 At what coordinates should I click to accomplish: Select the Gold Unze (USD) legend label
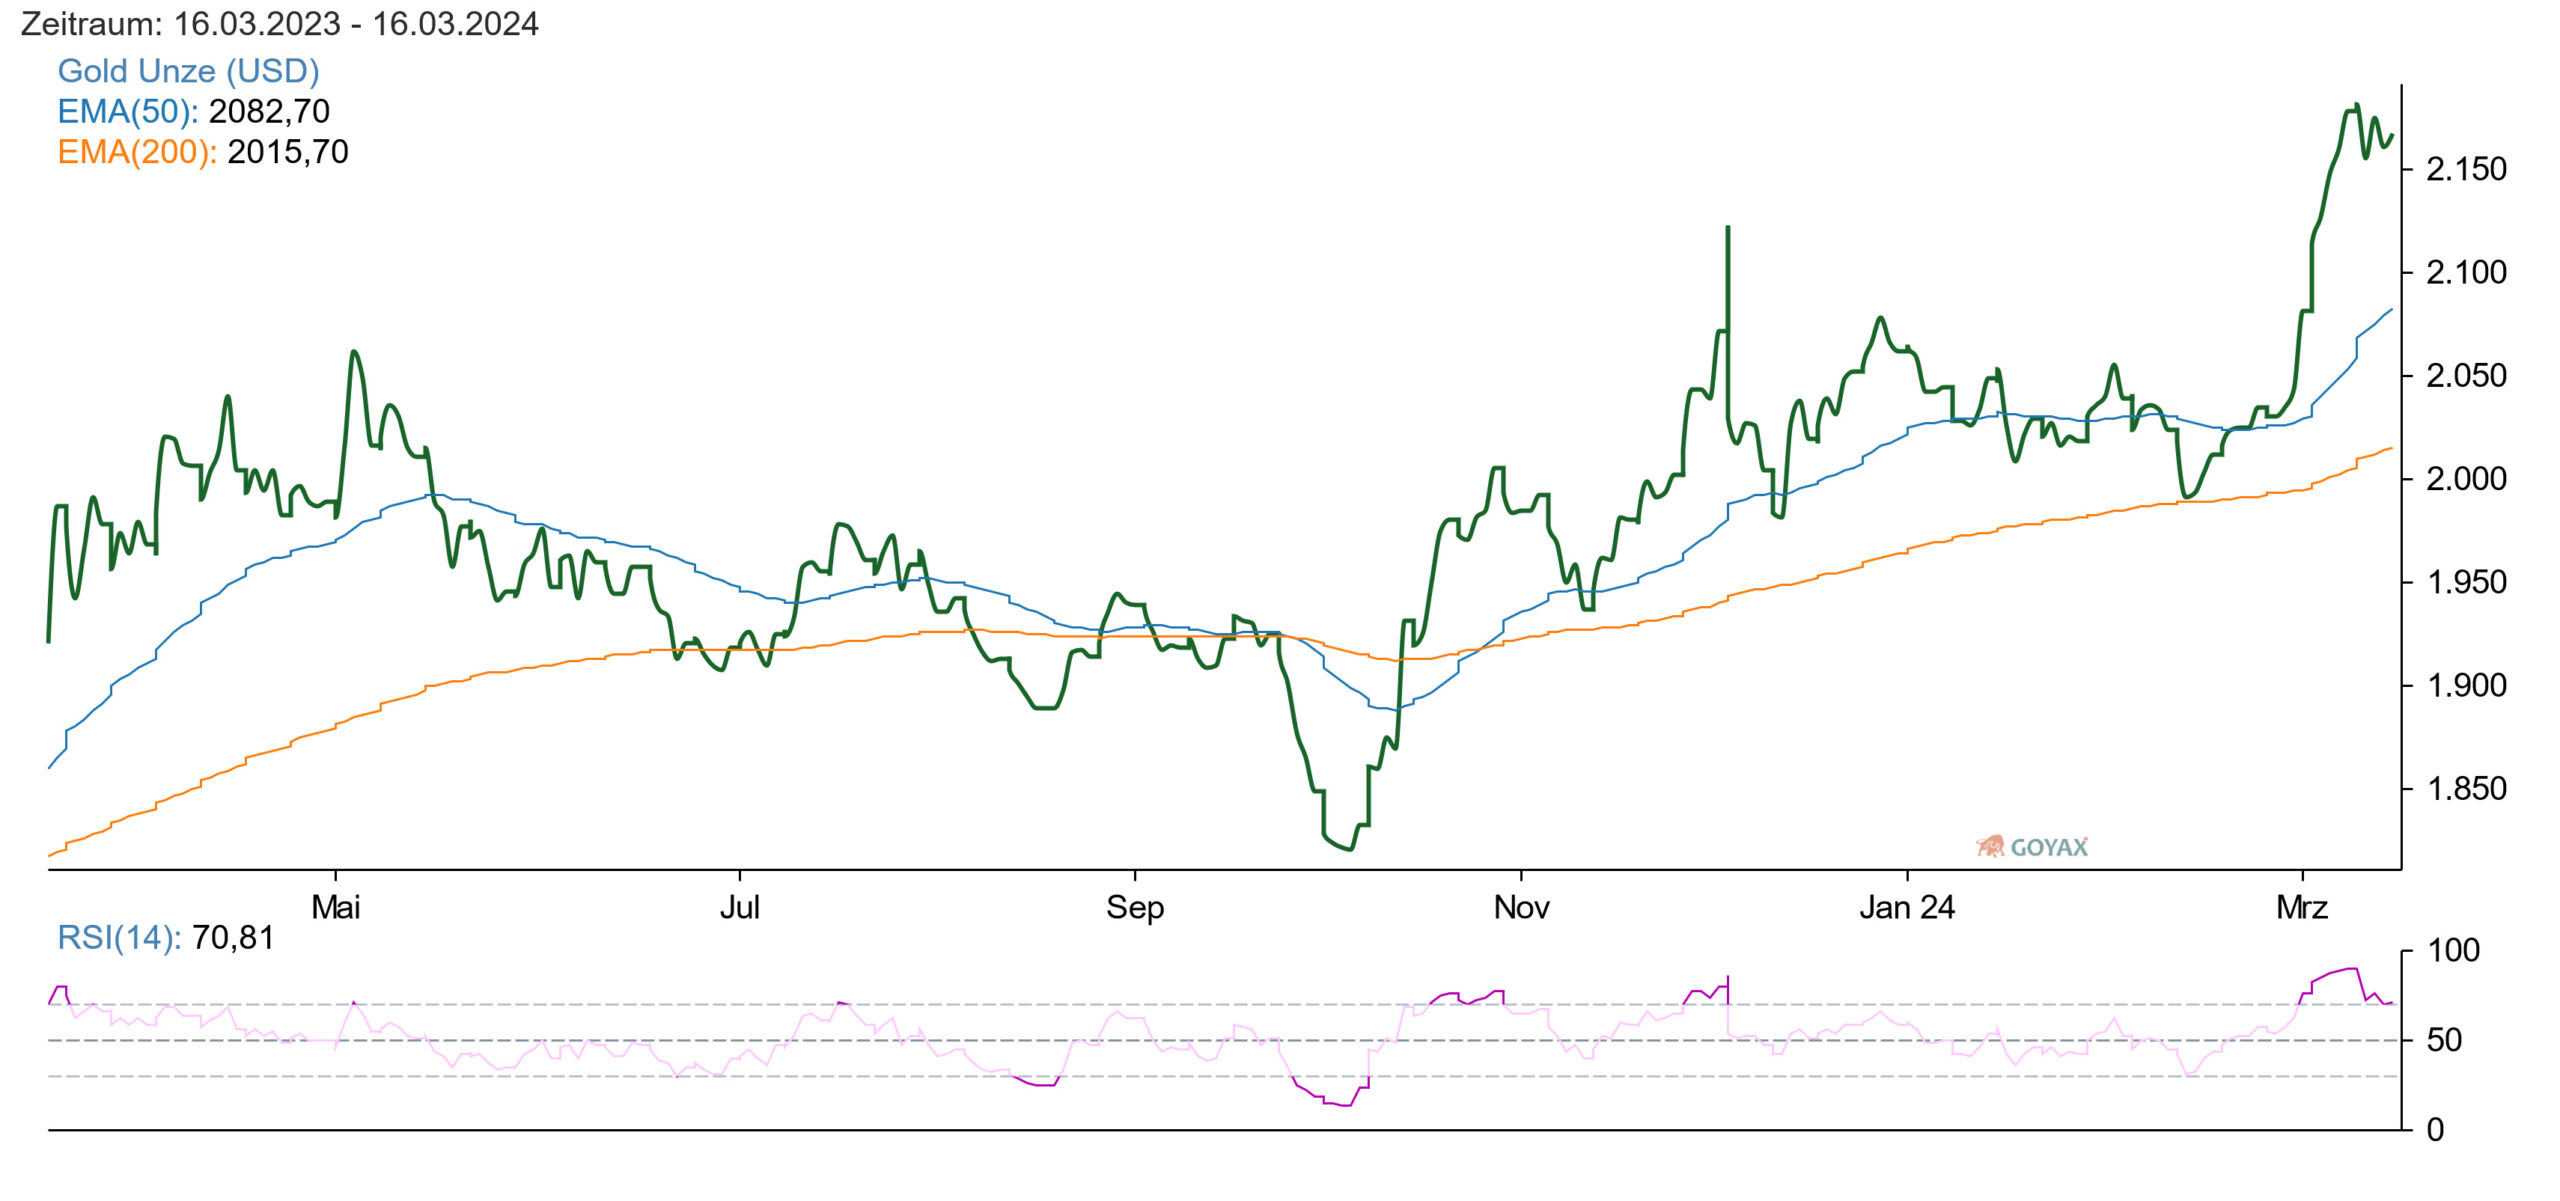click(188, 71)
